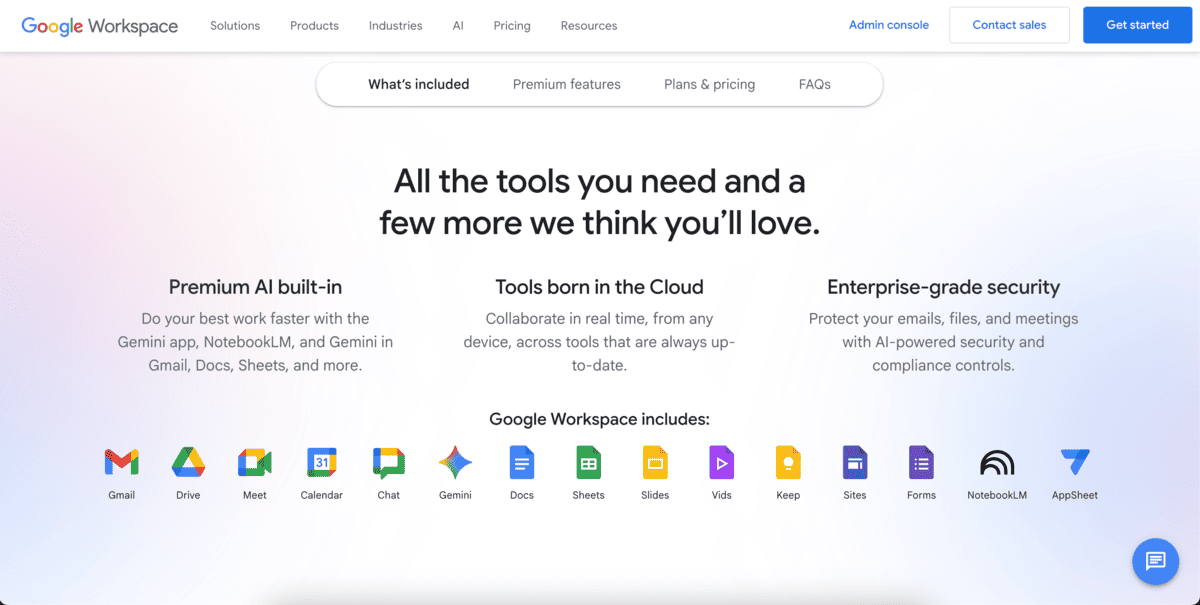Click the Google Vids icon
This screenshot has height=605, width=1200.
point(721,462)
